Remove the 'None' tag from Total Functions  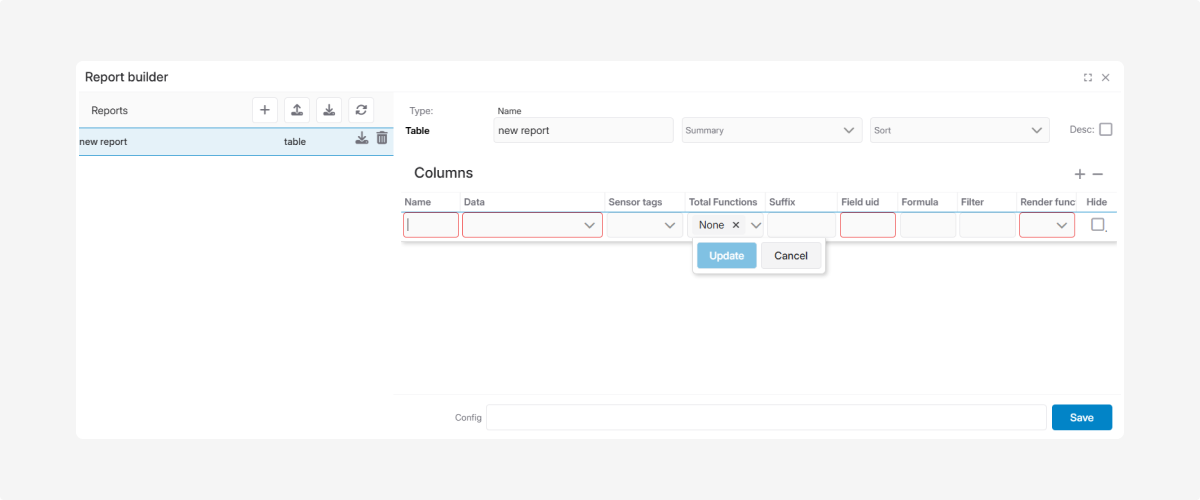(736, 225)
